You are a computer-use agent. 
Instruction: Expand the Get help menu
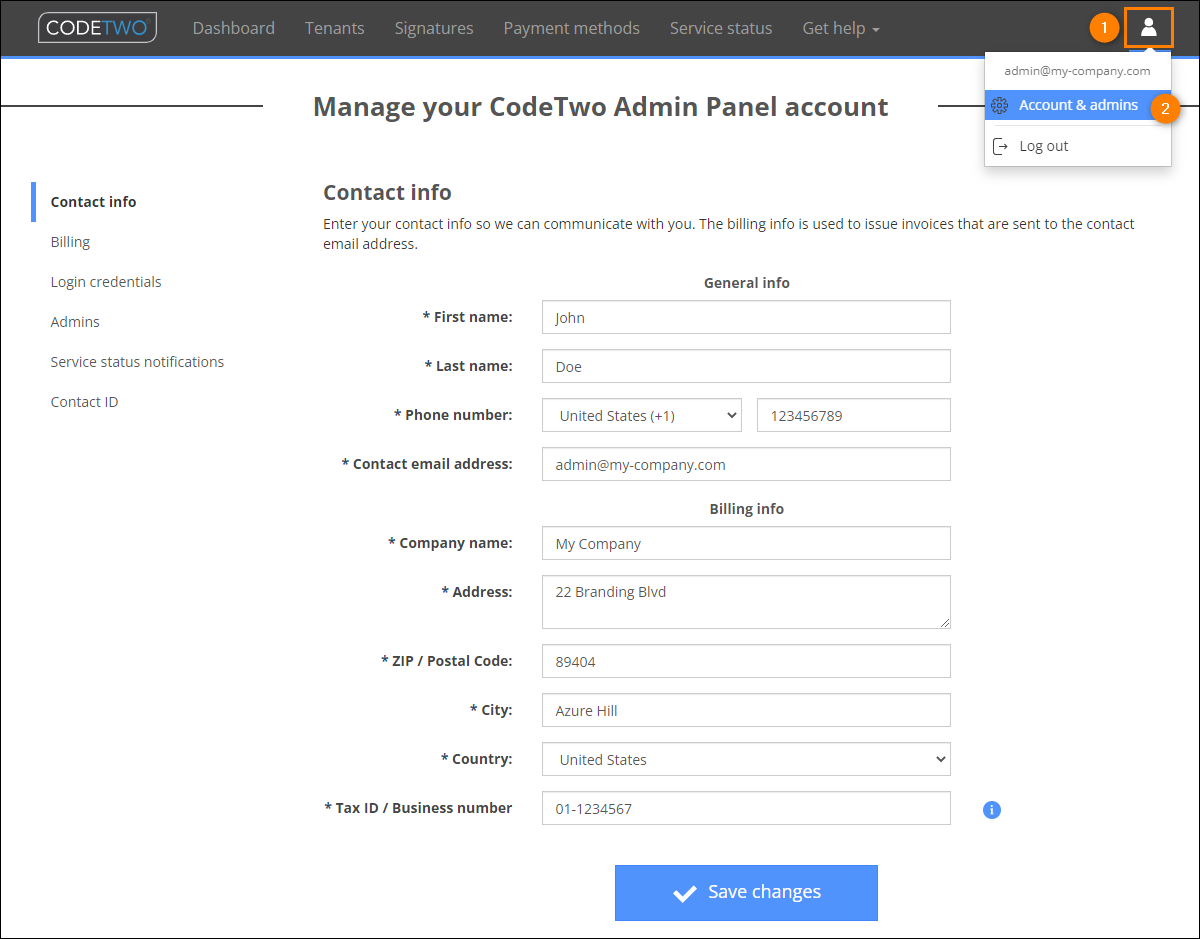coord(840,28)
